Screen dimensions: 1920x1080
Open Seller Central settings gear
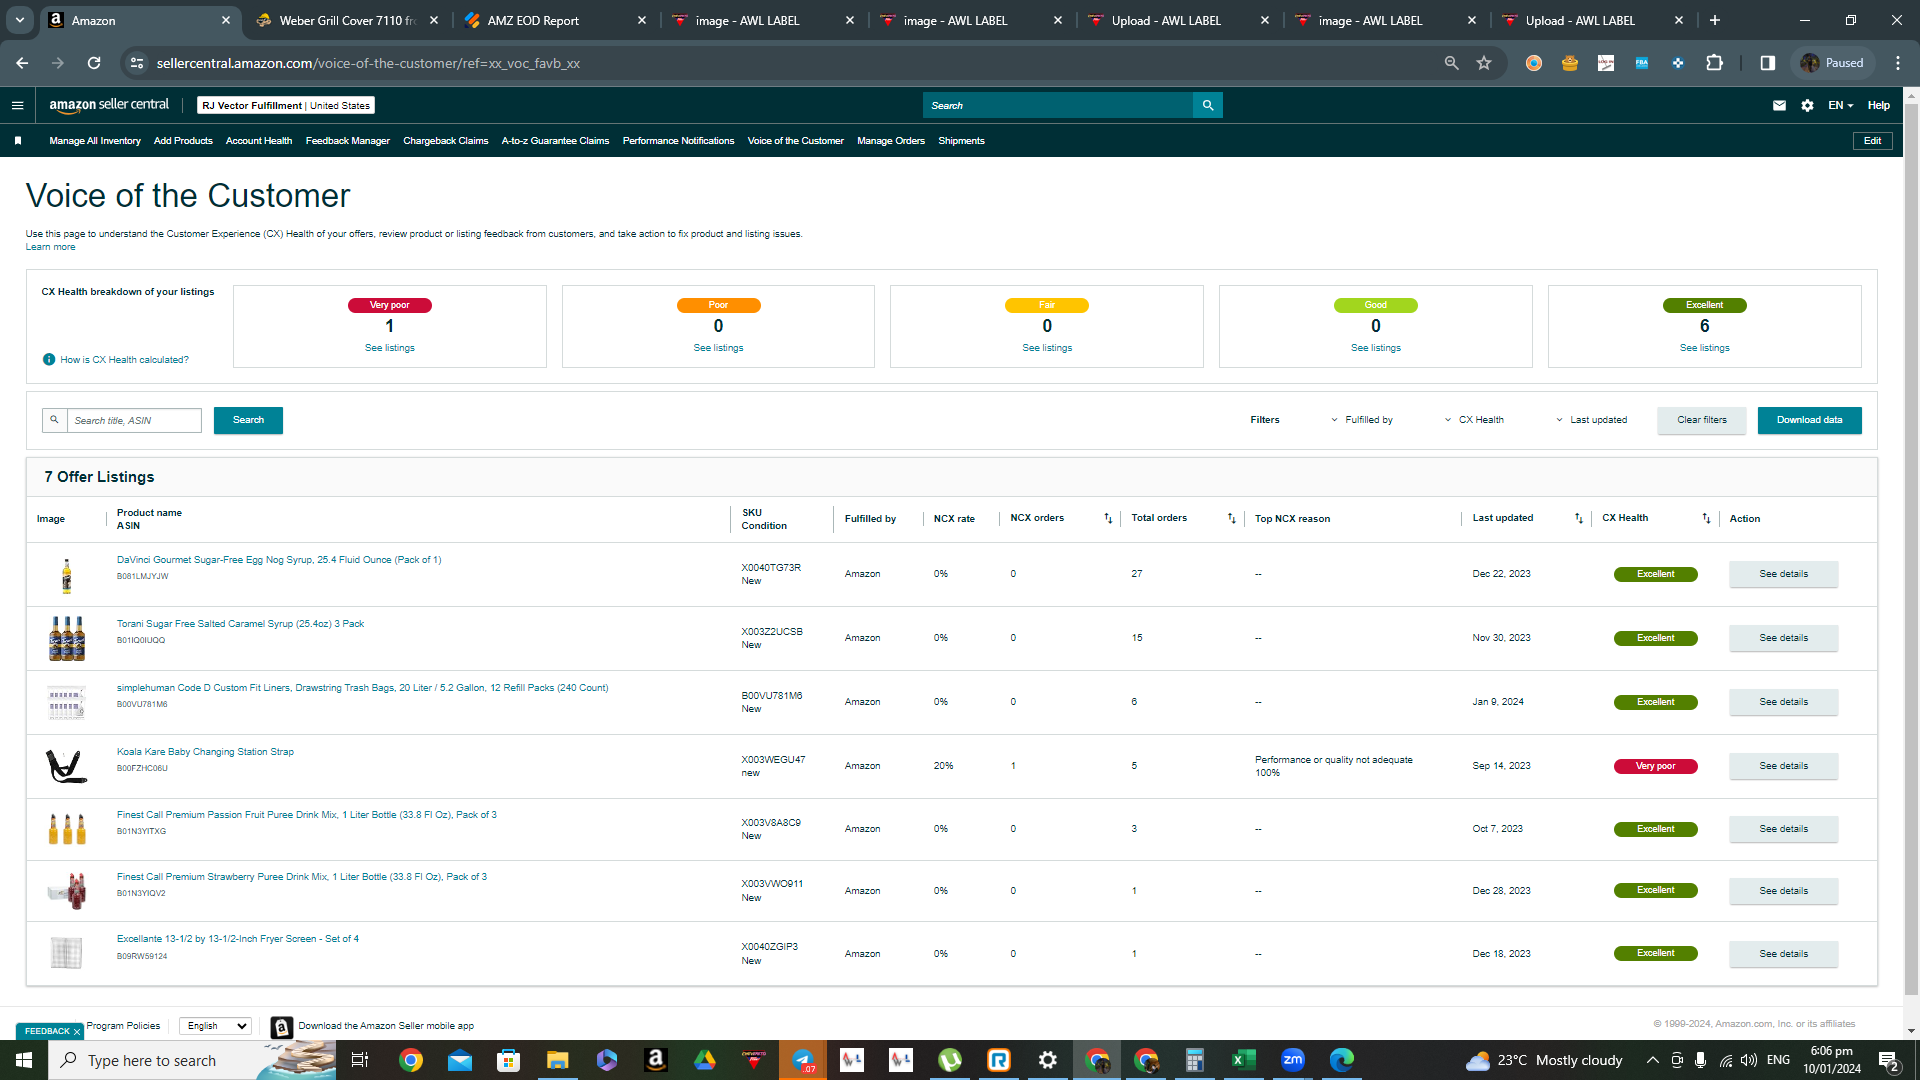coord(1807,105)
